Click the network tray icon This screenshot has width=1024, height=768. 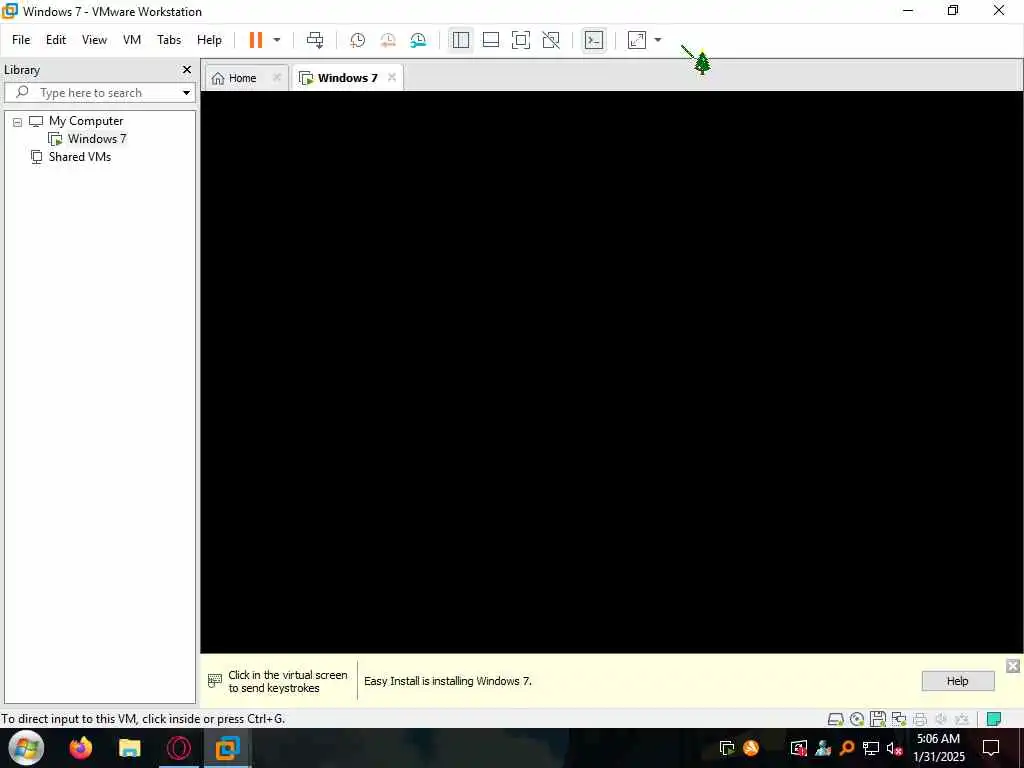pyautogui.click(x=871, y=748)
